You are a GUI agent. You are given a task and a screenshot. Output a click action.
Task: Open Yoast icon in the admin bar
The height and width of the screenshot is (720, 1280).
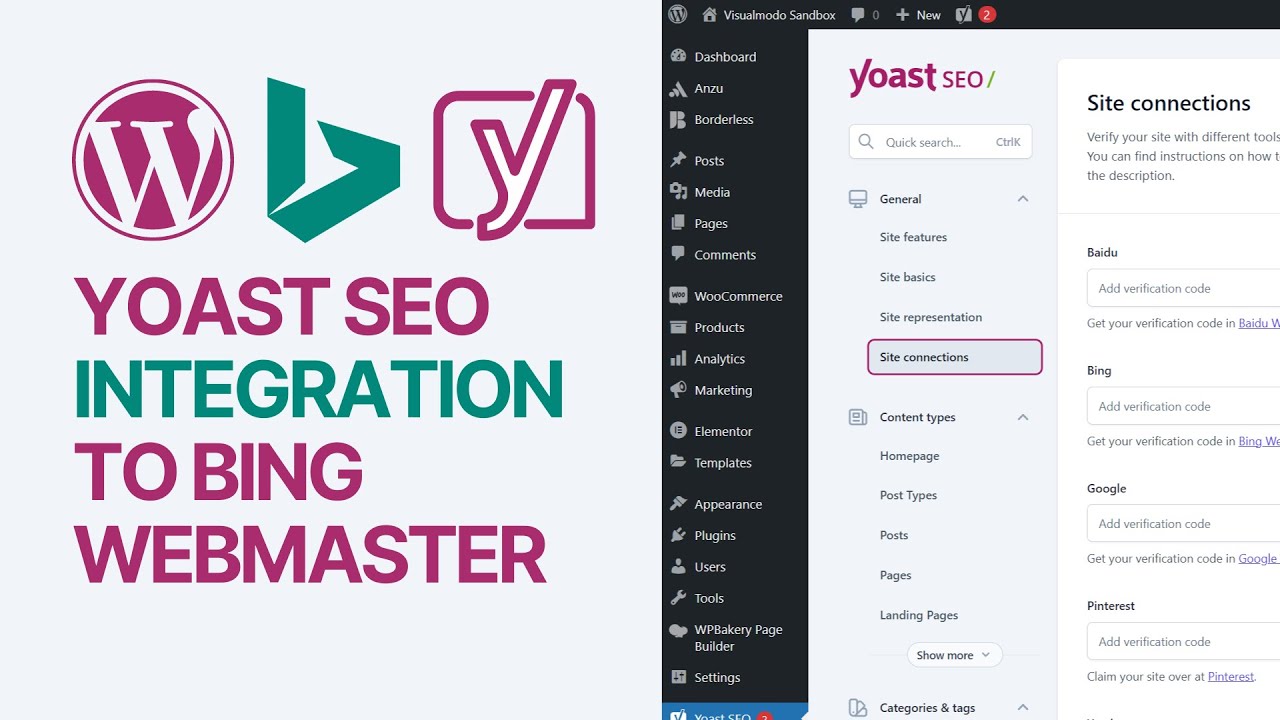click(x=964, y=14)
